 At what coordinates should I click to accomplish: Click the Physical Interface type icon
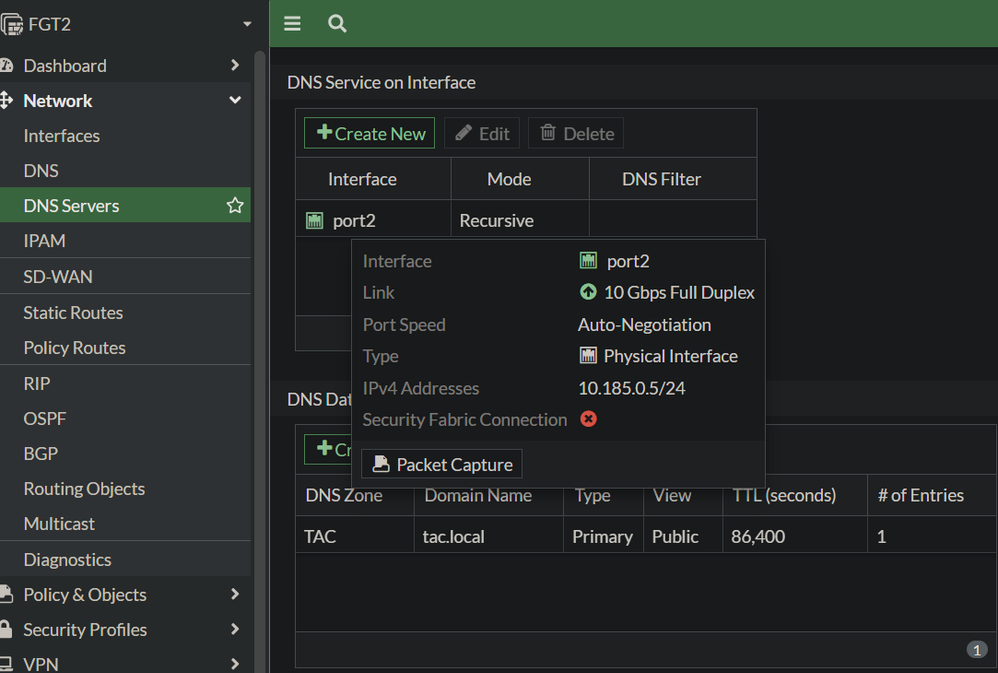point(588,356)
